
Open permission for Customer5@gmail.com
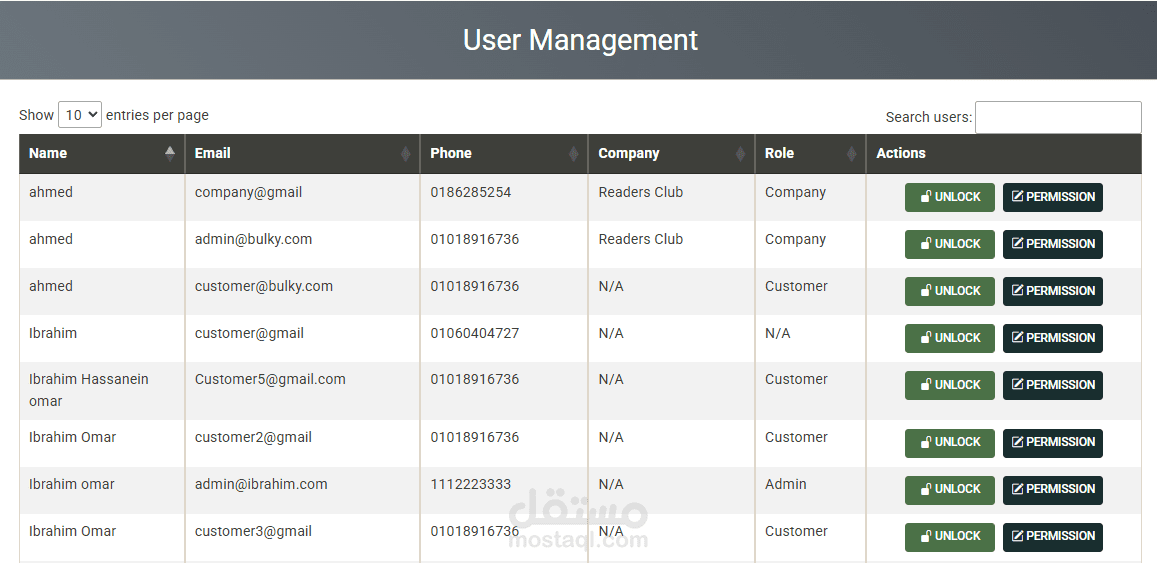[x=1052, y=385]
